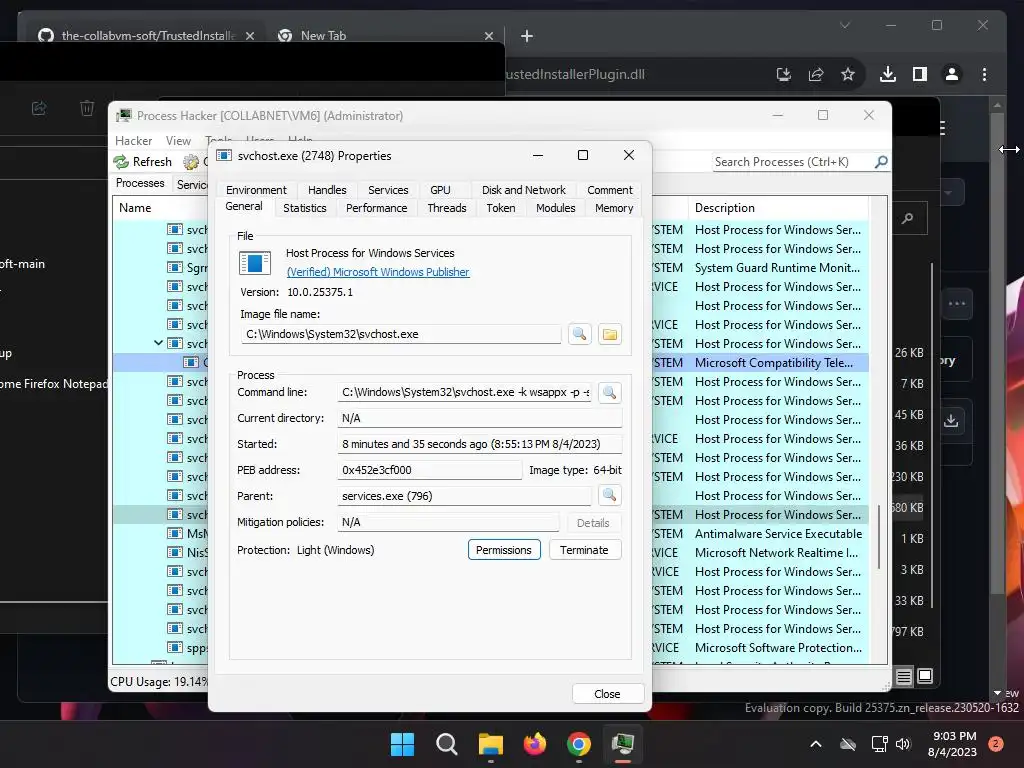Click the volume icon in system tray
1024x768 pixels.
[903, 744]
